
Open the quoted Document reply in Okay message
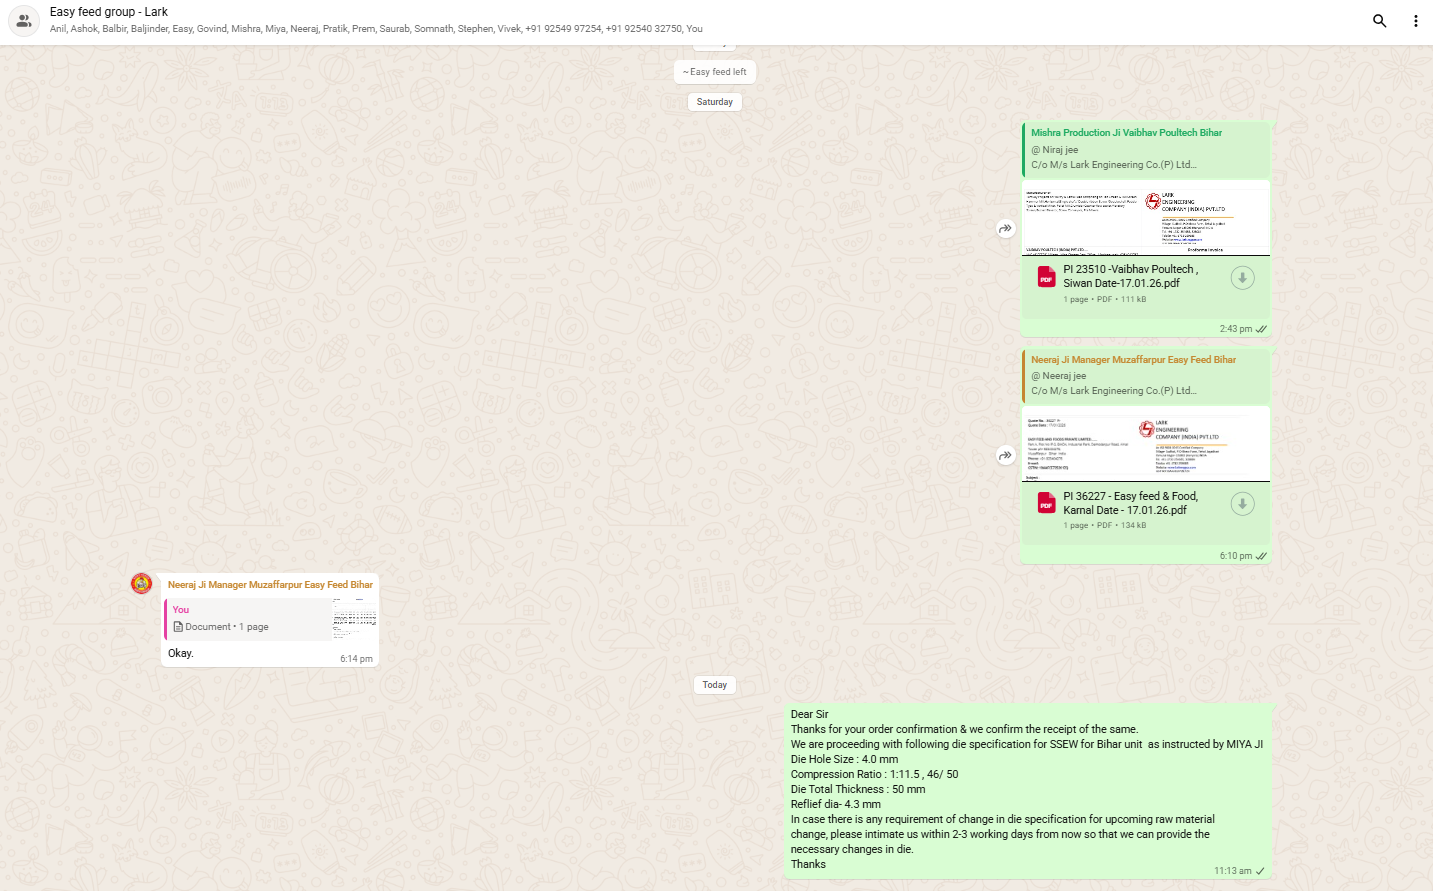[270, 620]
